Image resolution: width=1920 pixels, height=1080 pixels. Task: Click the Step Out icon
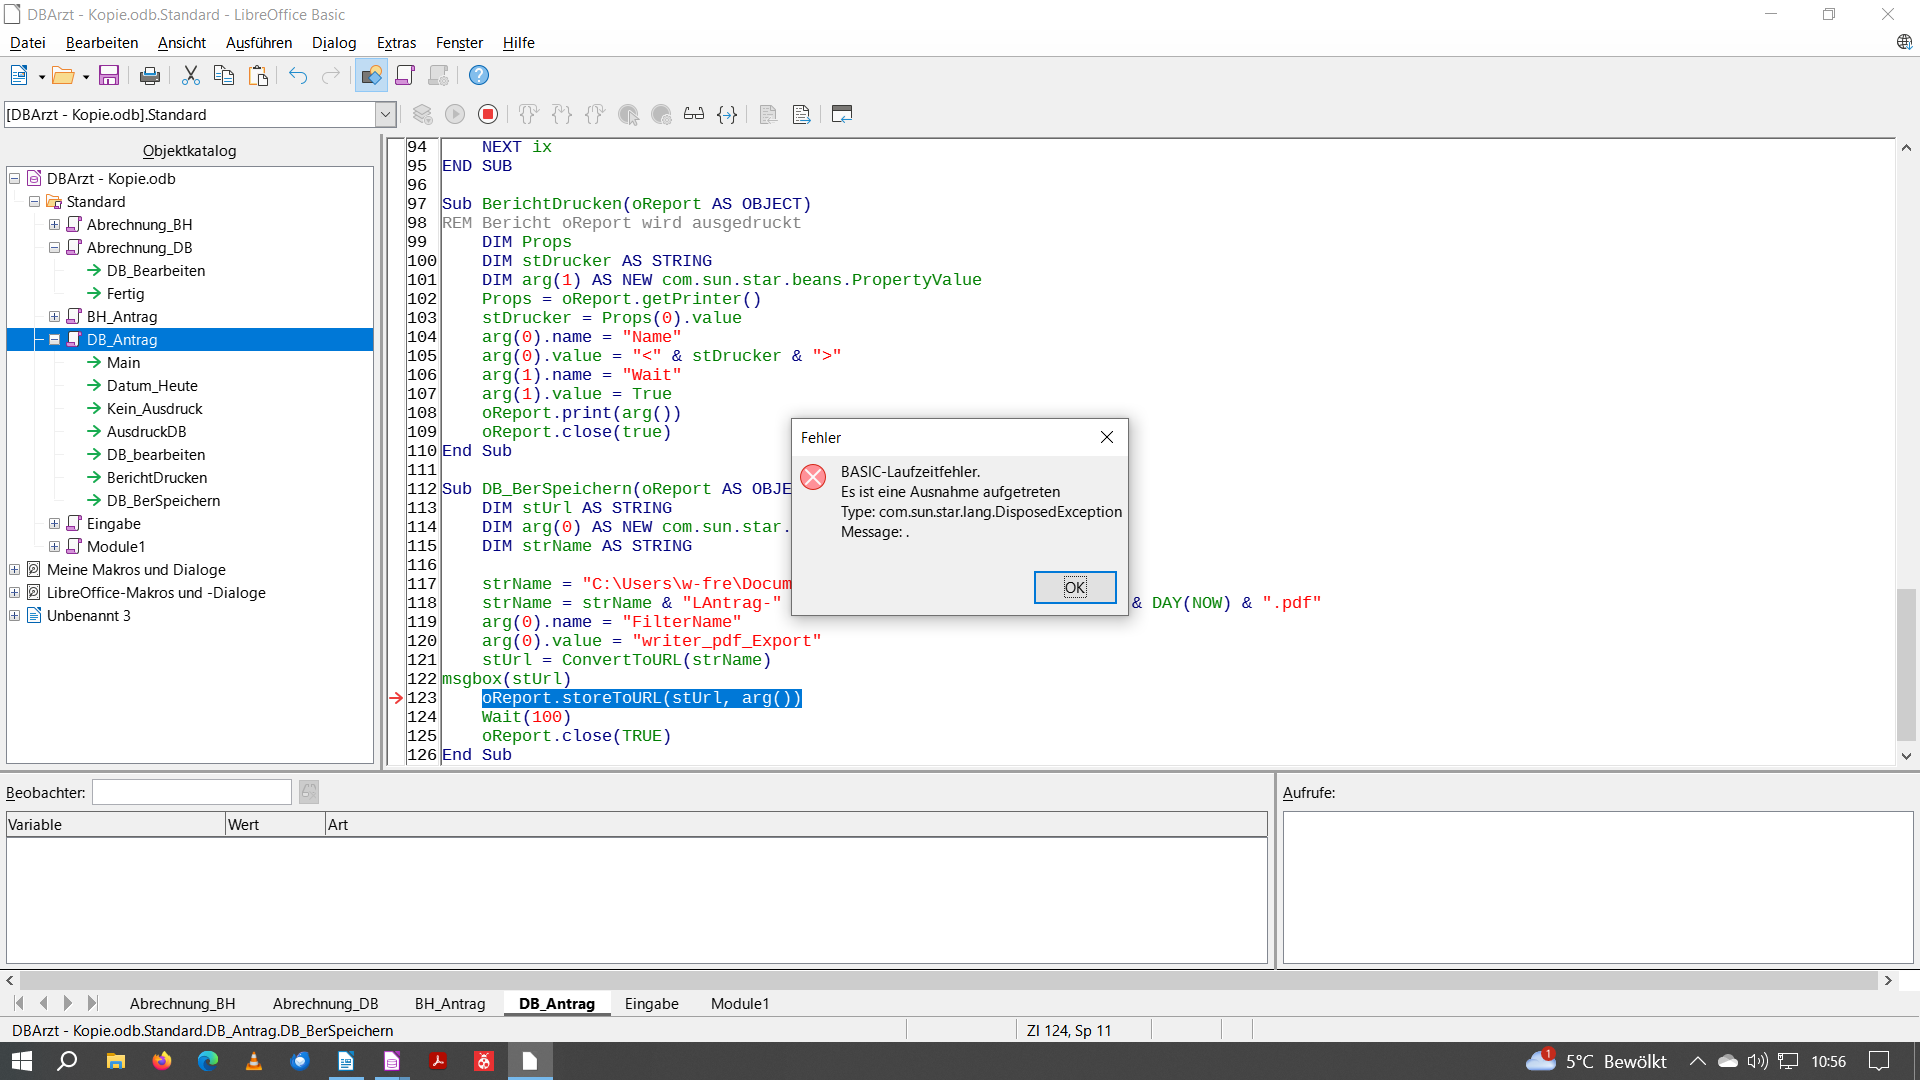click(595, 114)
